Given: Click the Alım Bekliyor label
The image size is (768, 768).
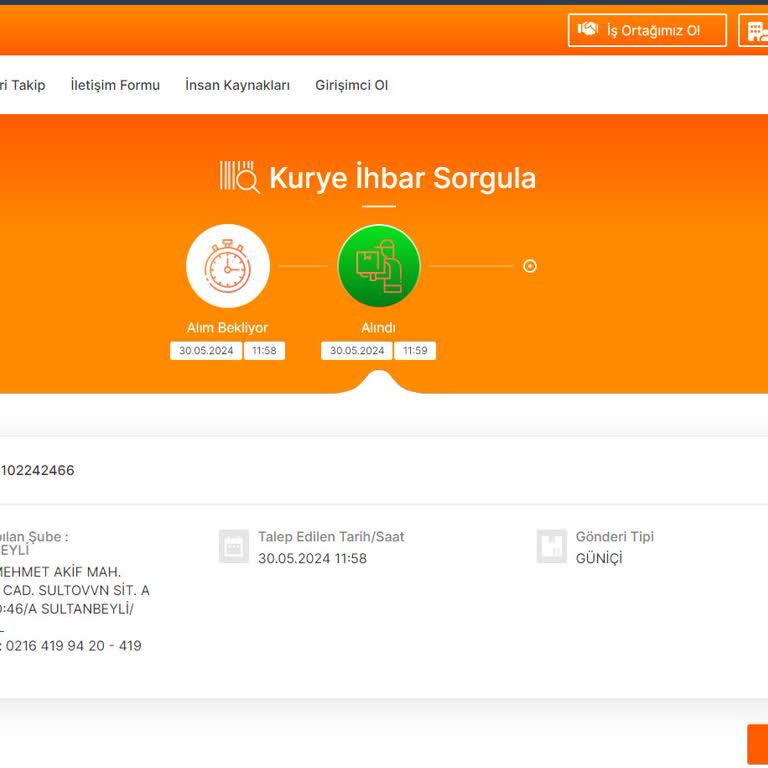Looking at the screenshot, I should pos(227,328).
